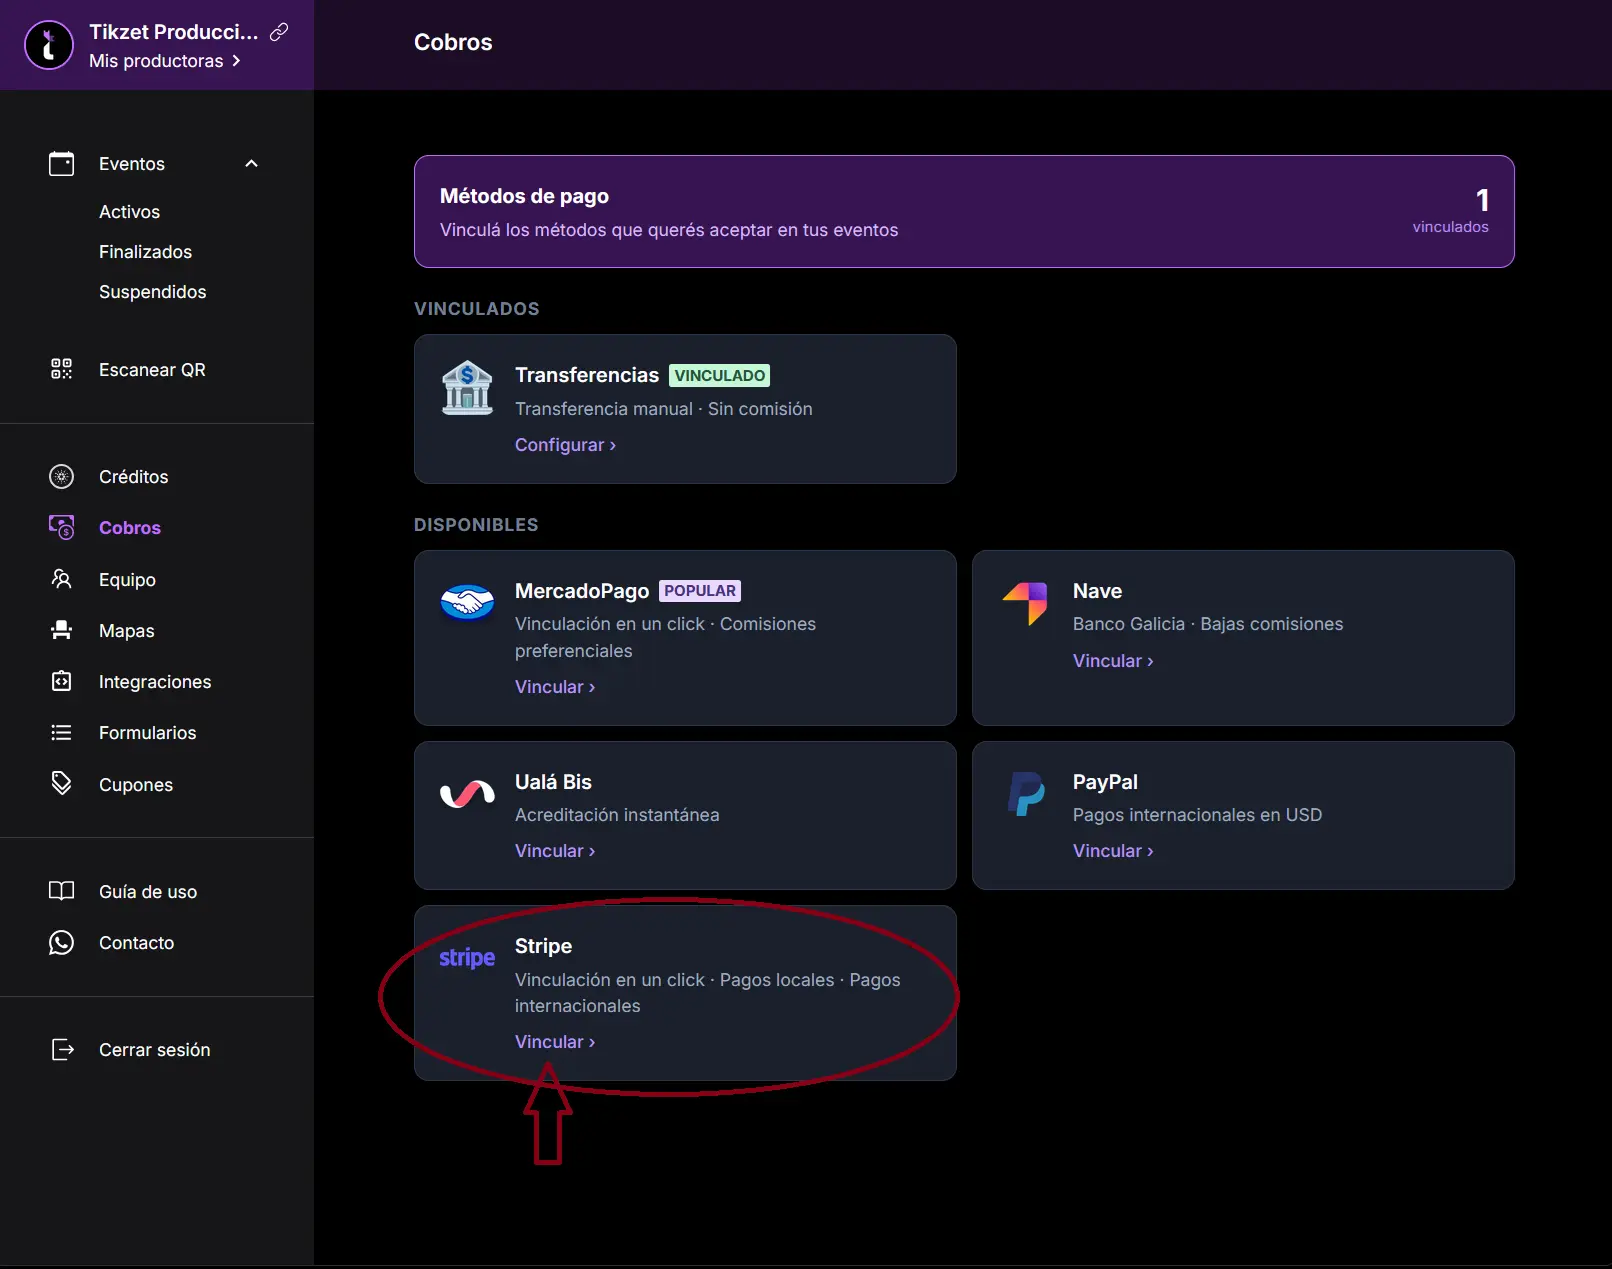Click the Tikzet producer logo avatar
The width and height of the screenshot is (1612, 1269).
coord(48,45)
